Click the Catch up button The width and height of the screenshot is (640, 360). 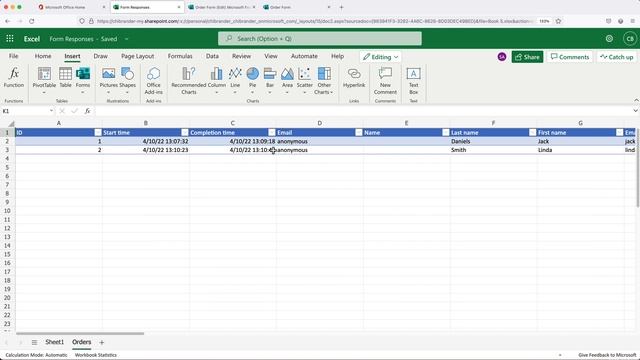coord(616,57)
